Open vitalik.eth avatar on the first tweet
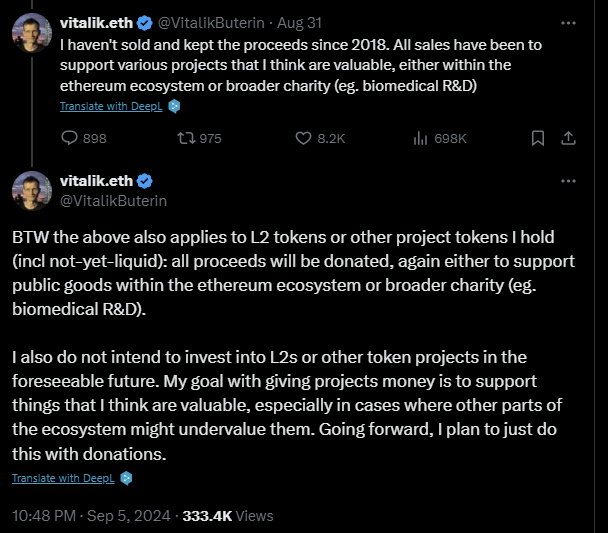608x533 pixels. click(32, 33)
